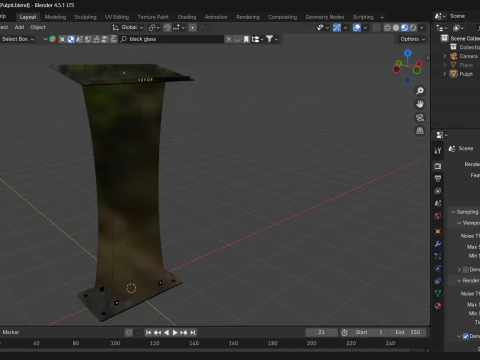Play animation in reverse
Screen dimensions: 480x360
[x=166, y=332]
